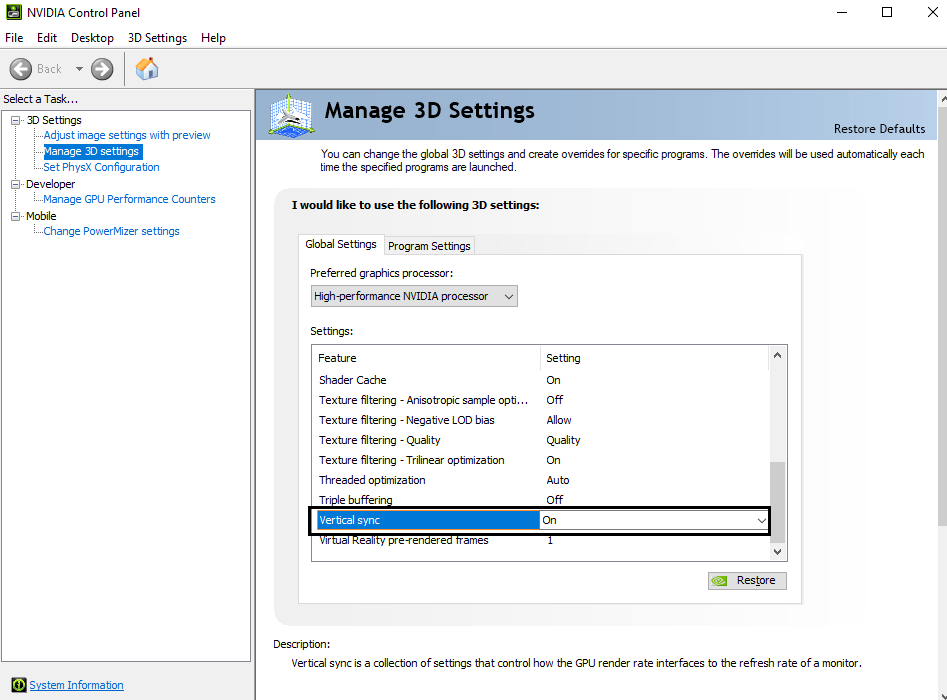Click Auto value for Threaded optimization
Screen dimensions: 947x700
coord(557,480)
